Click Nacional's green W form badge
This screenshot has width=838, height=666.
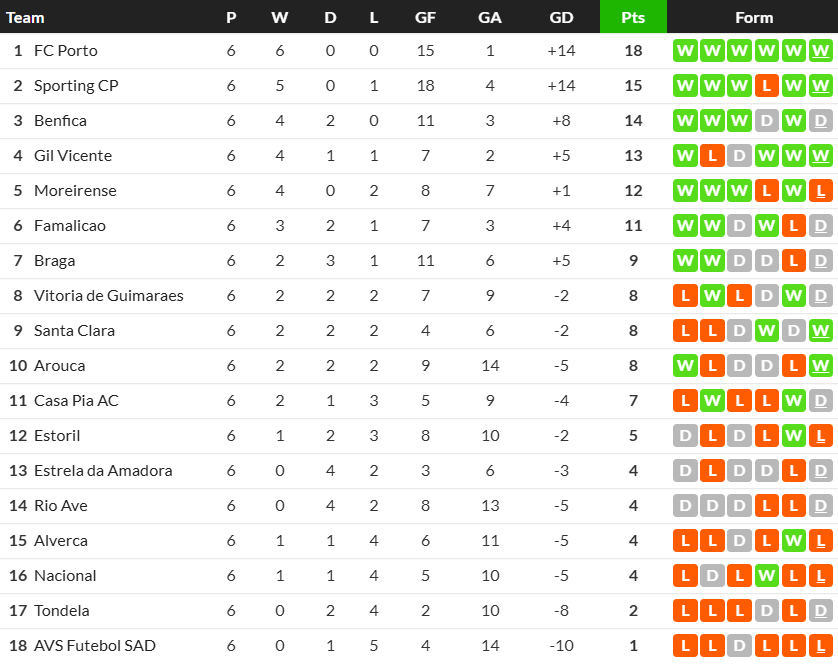(766, 576)
